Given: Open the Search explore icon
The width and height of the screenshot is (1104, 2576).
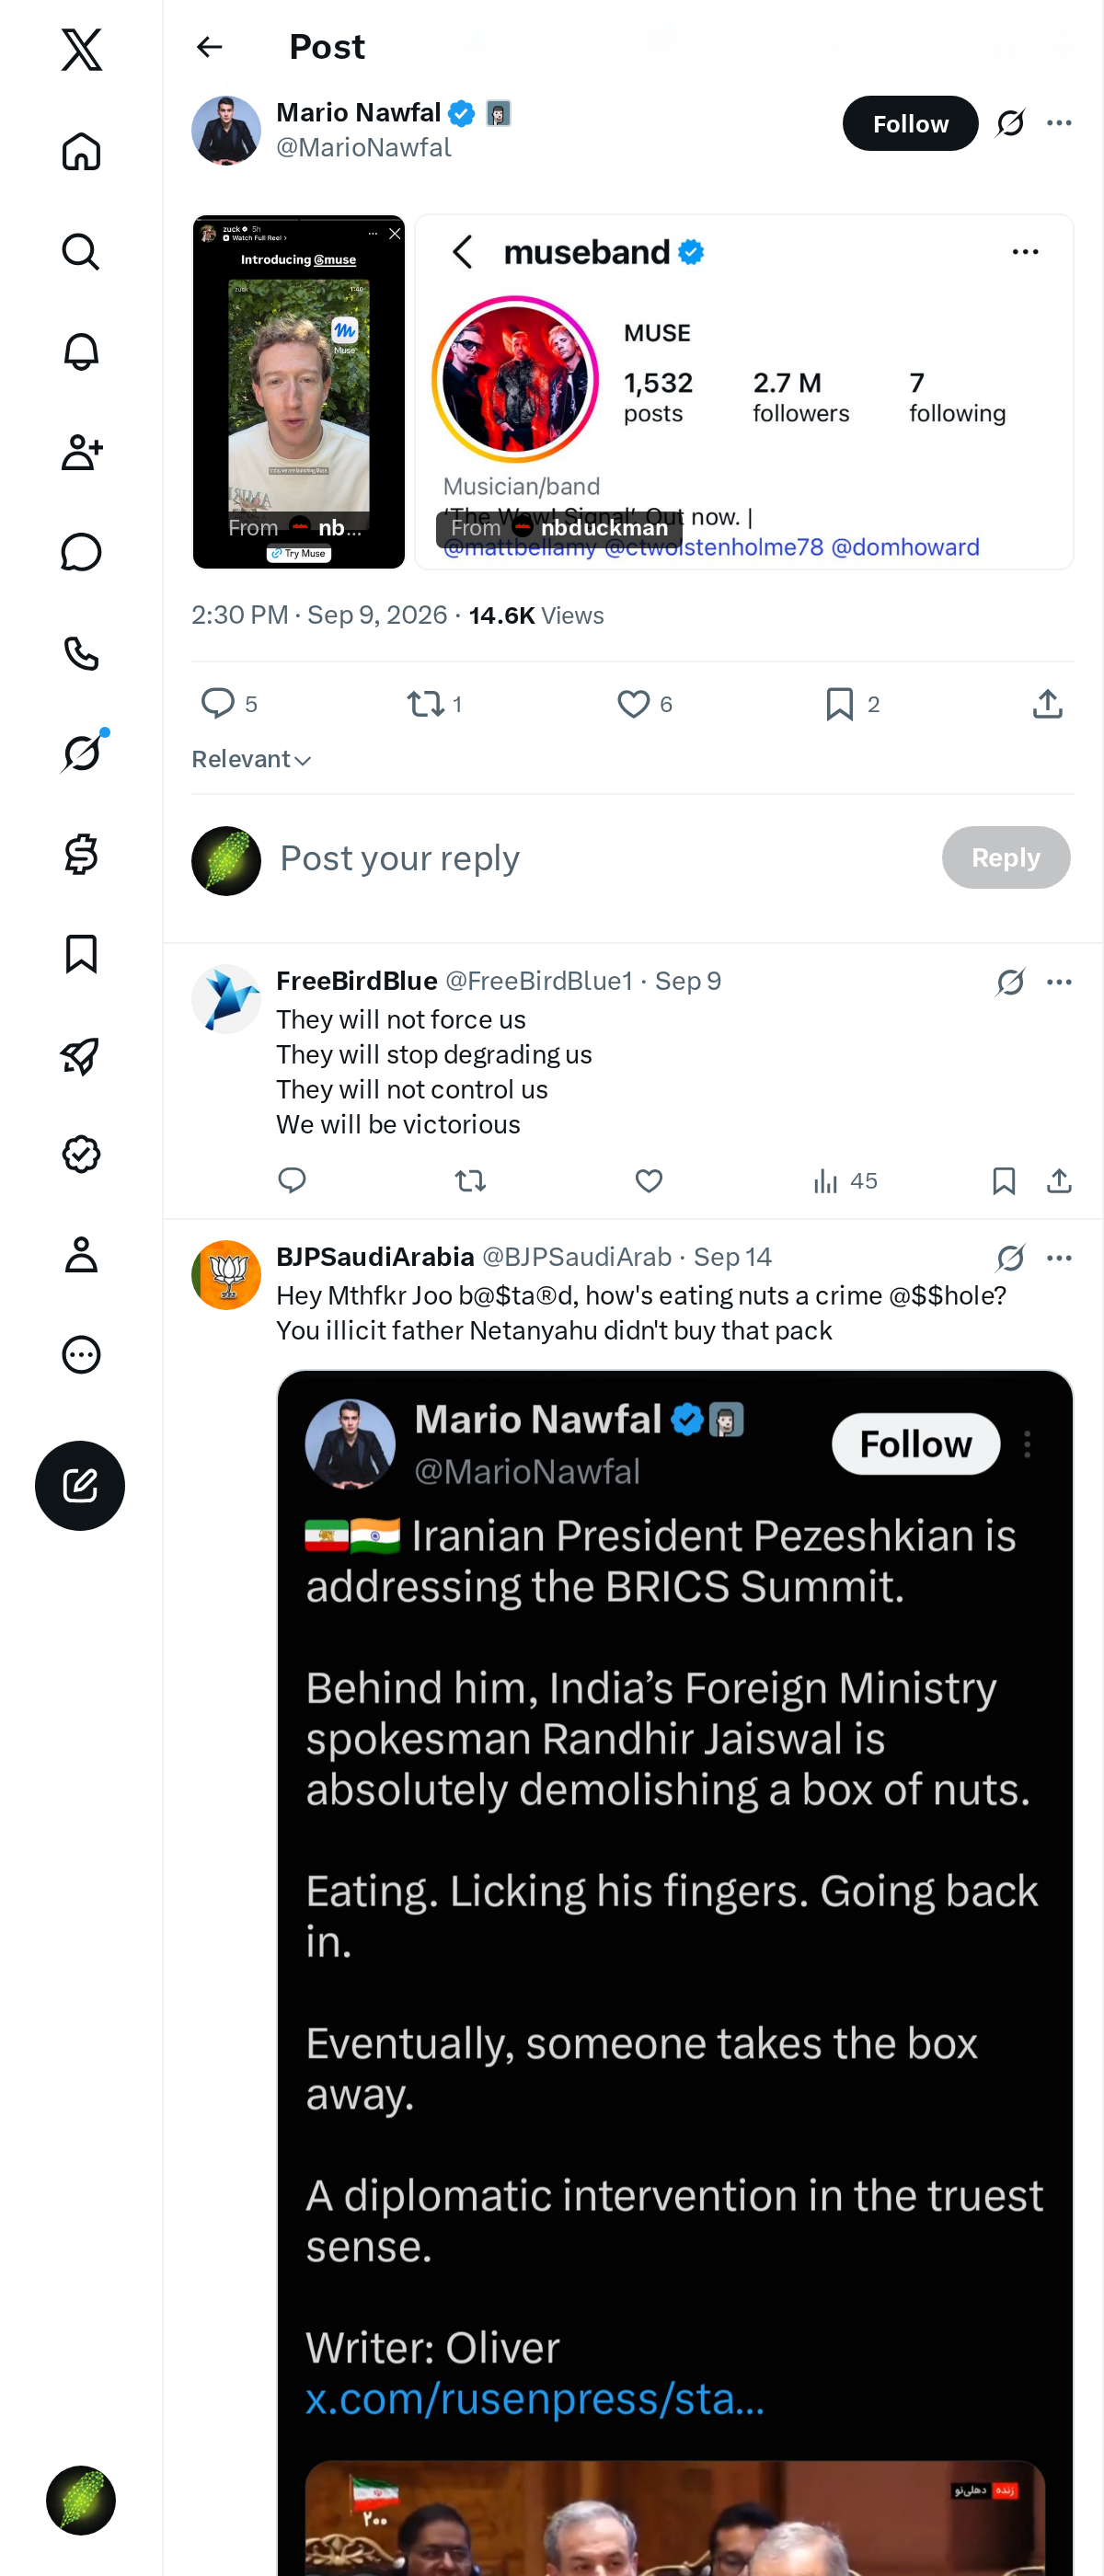Looking at the screenshot, I should 81,252.
